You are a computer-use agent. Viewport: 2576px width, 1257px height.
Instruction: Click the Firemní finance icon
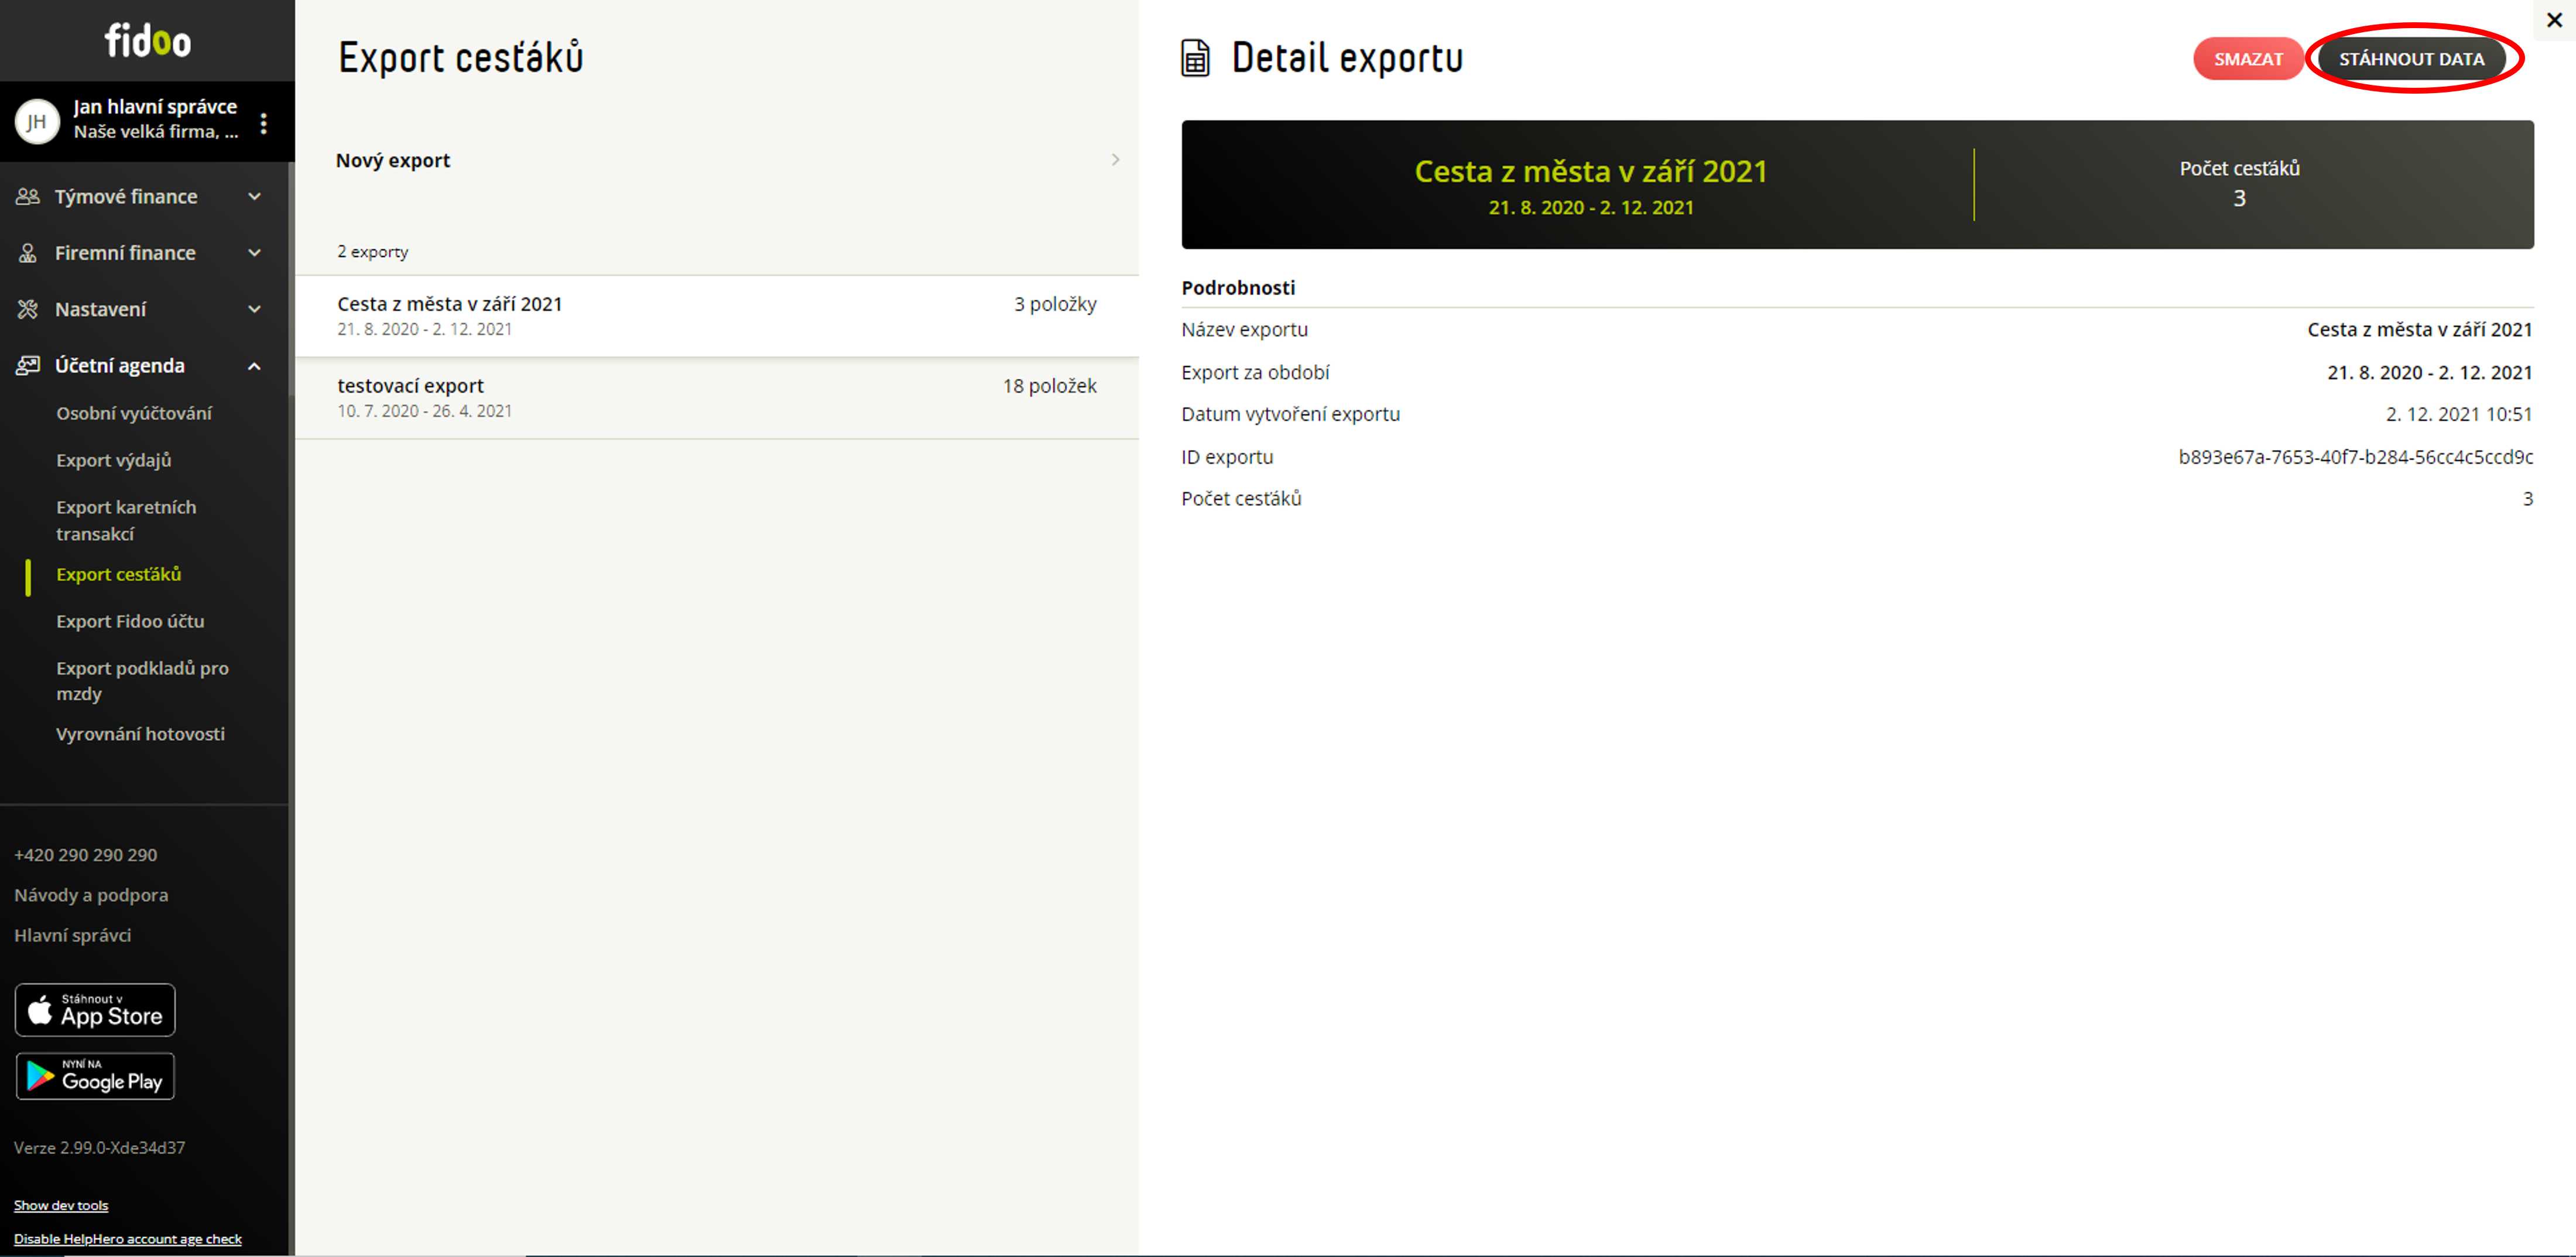pos(28,253)
